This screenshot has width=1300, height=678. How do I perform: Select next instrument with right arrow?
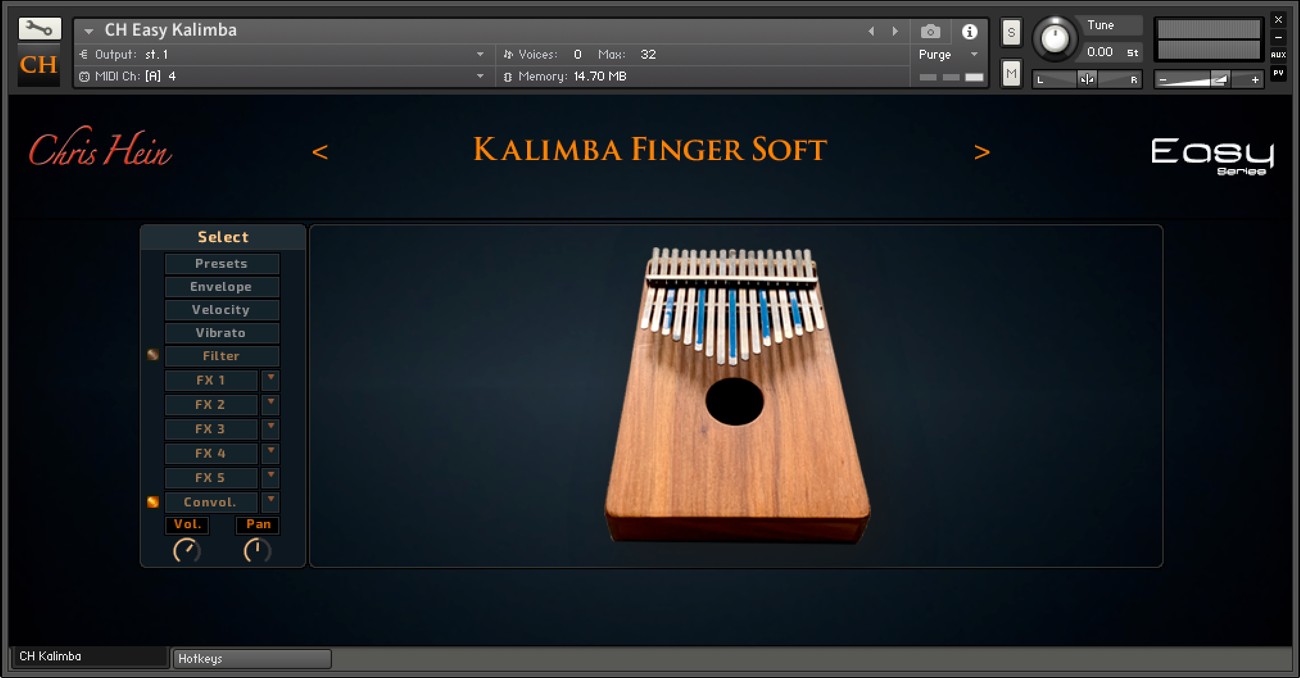pos(895,31)
